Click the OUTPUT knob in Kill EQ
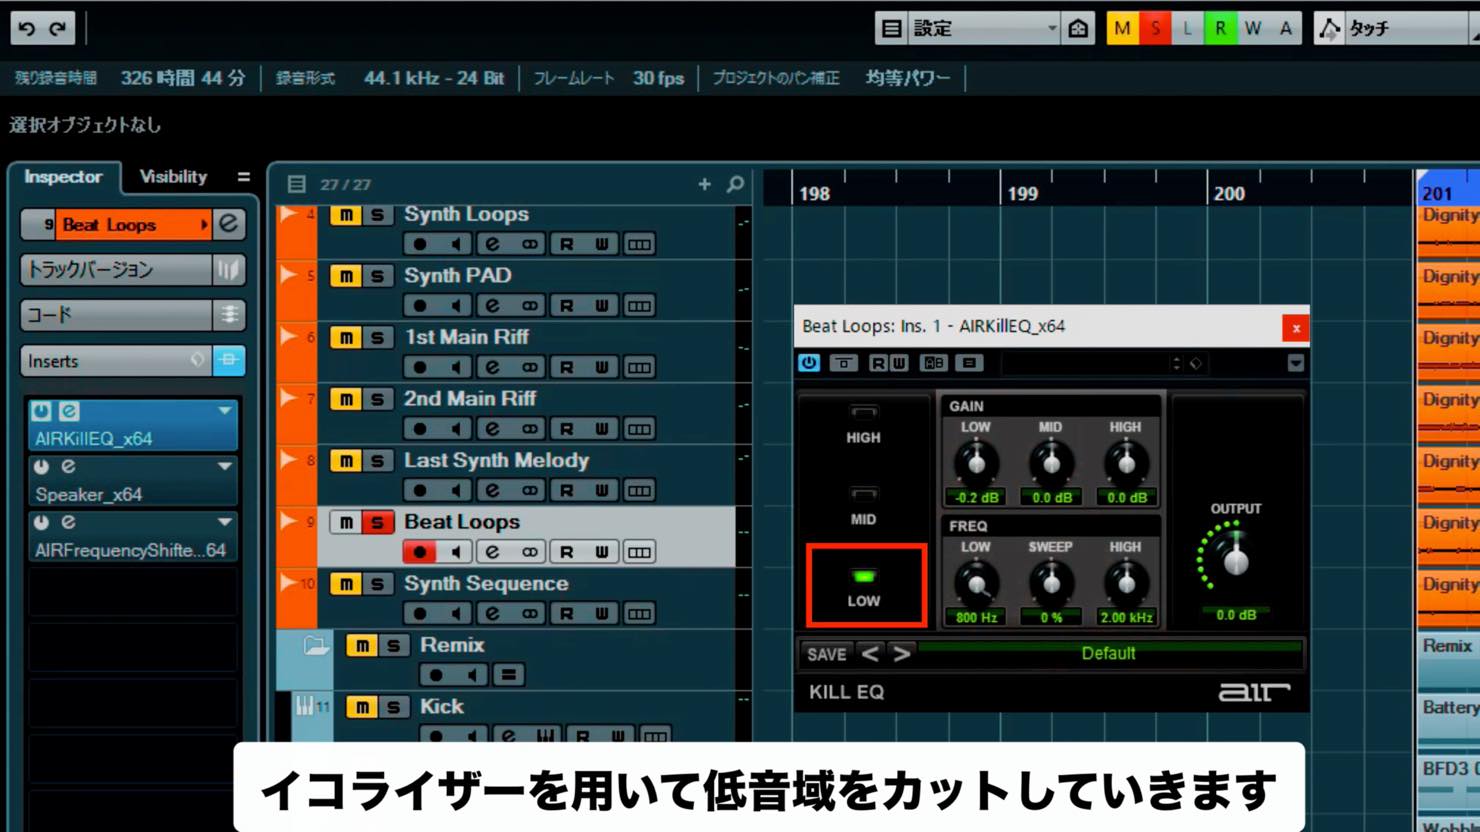 (x=1236, y=560)
